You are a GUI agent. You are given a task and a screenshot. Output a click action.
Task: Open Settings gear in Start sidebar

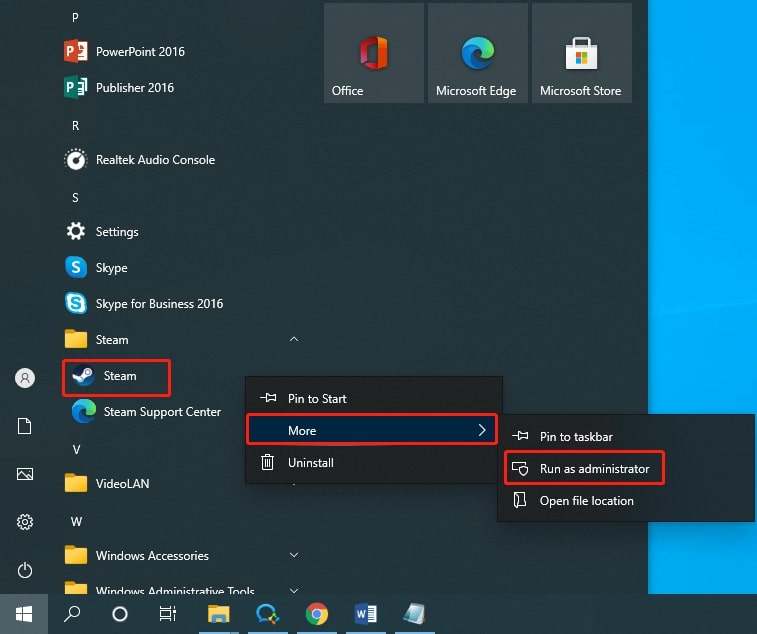pos(25,522)
